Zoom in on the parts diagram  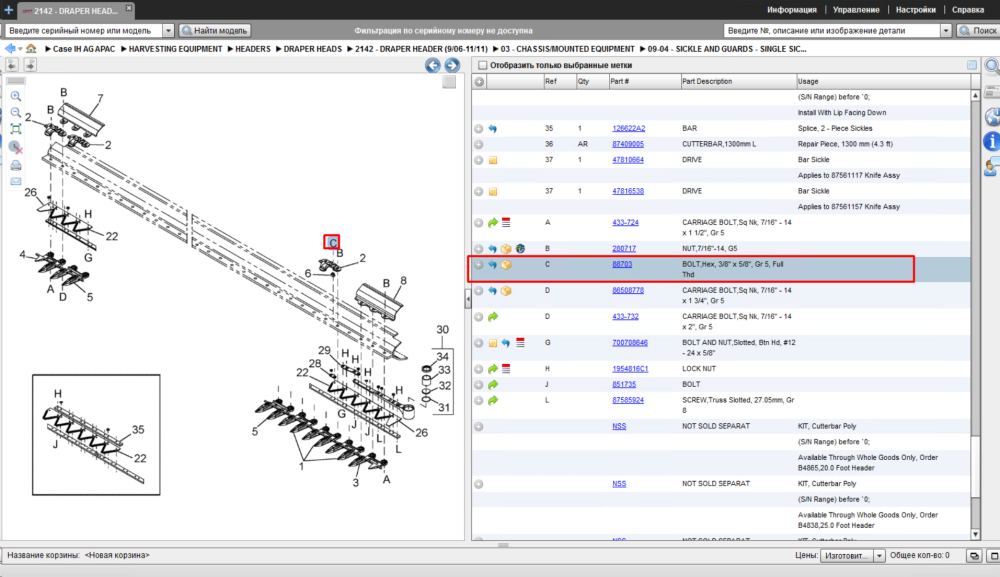pyautogui.click(x=16, y=96)
